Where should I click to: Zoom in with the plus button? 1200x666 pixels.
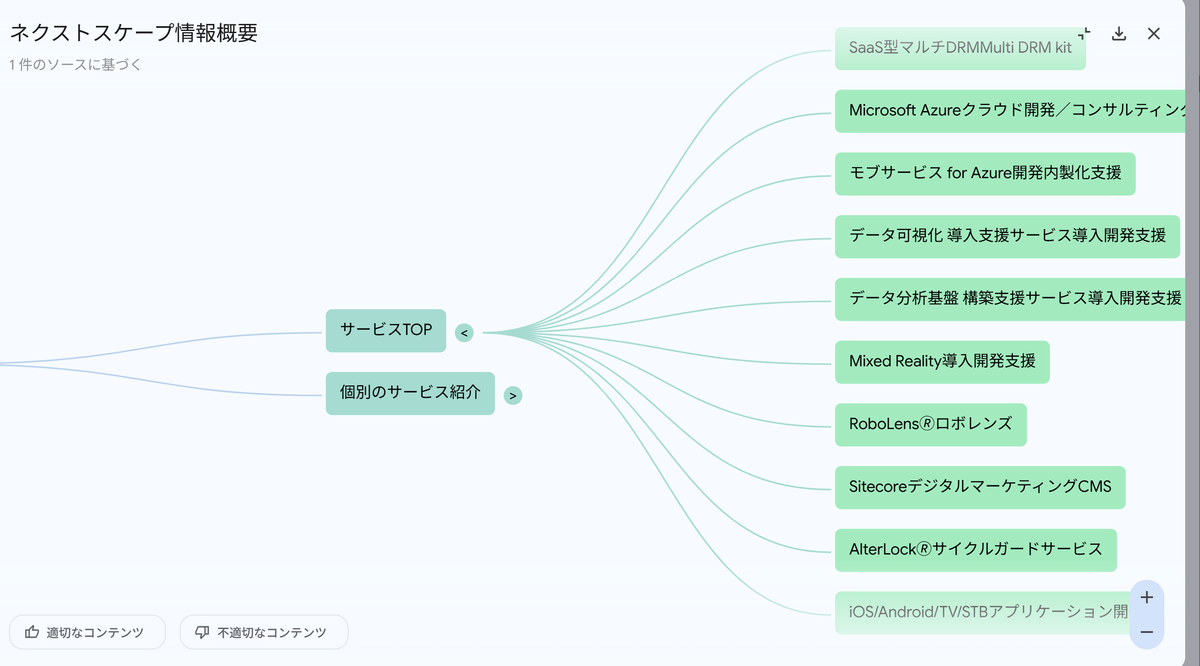coord(1147,597)
